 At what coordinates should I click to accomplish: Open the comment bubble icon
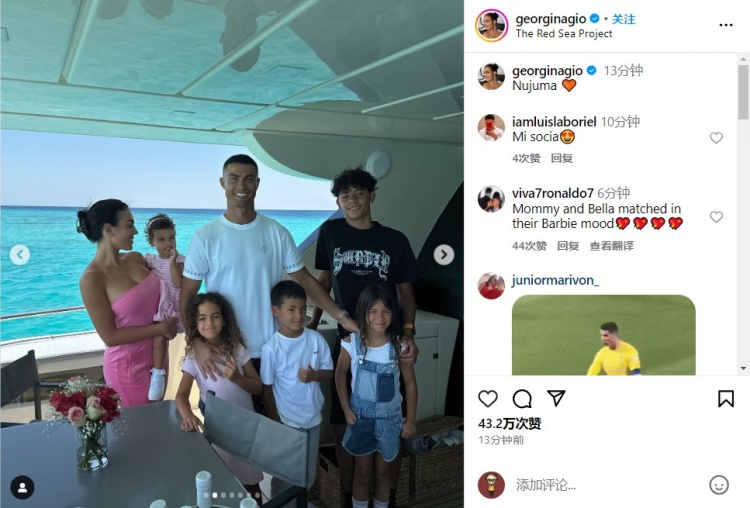pos(522,398)
